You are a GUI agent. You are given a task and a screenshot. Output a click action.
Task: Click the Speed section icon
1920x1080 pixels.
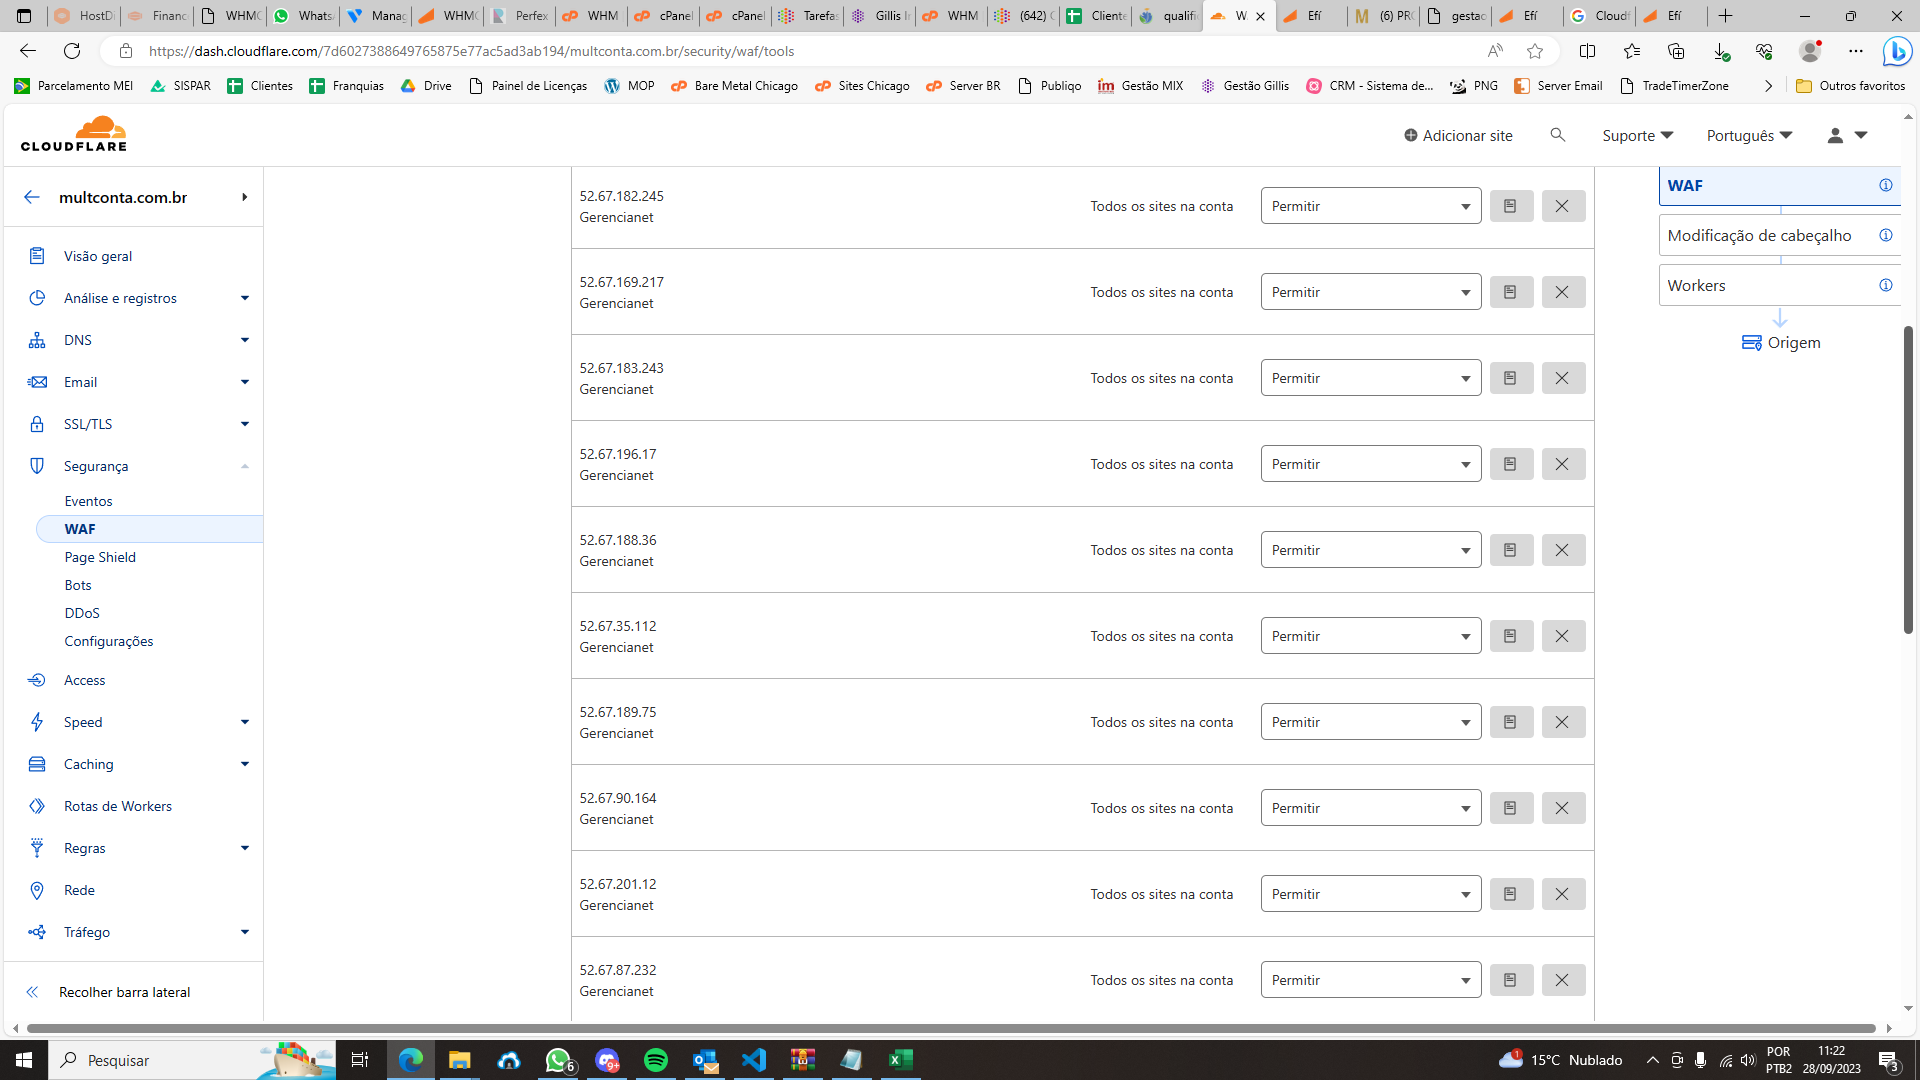[36, 721]
